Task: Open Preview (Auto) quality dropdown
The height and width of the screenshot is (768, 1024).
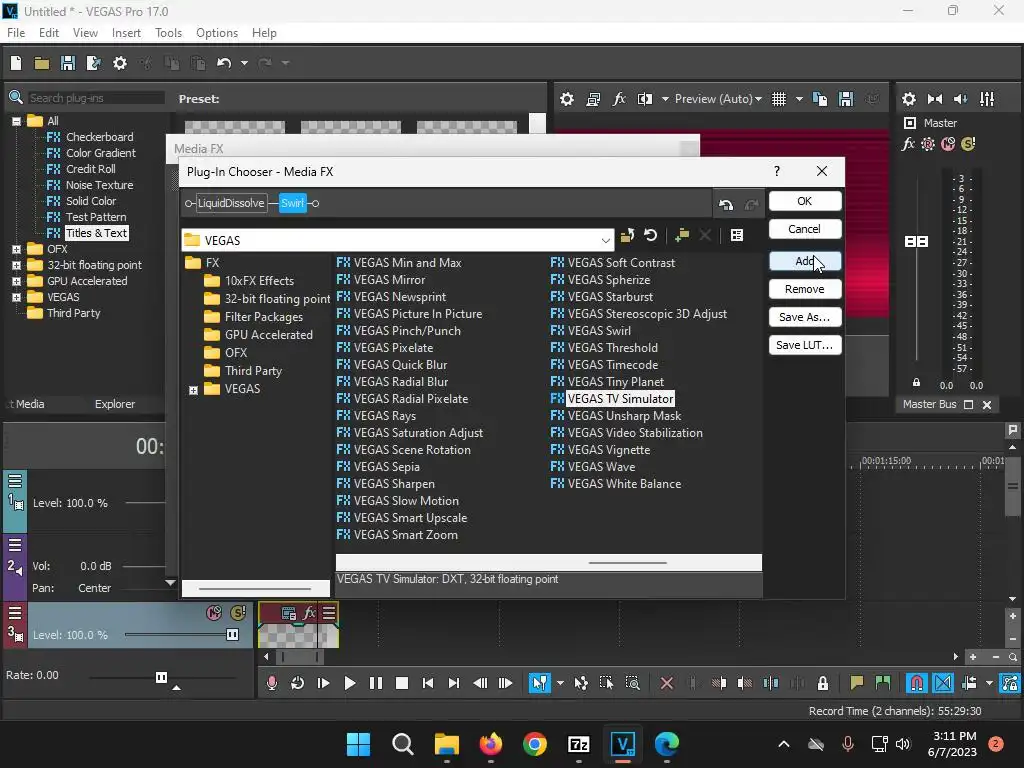Action: pyautogui.click(x=718, y=99)
